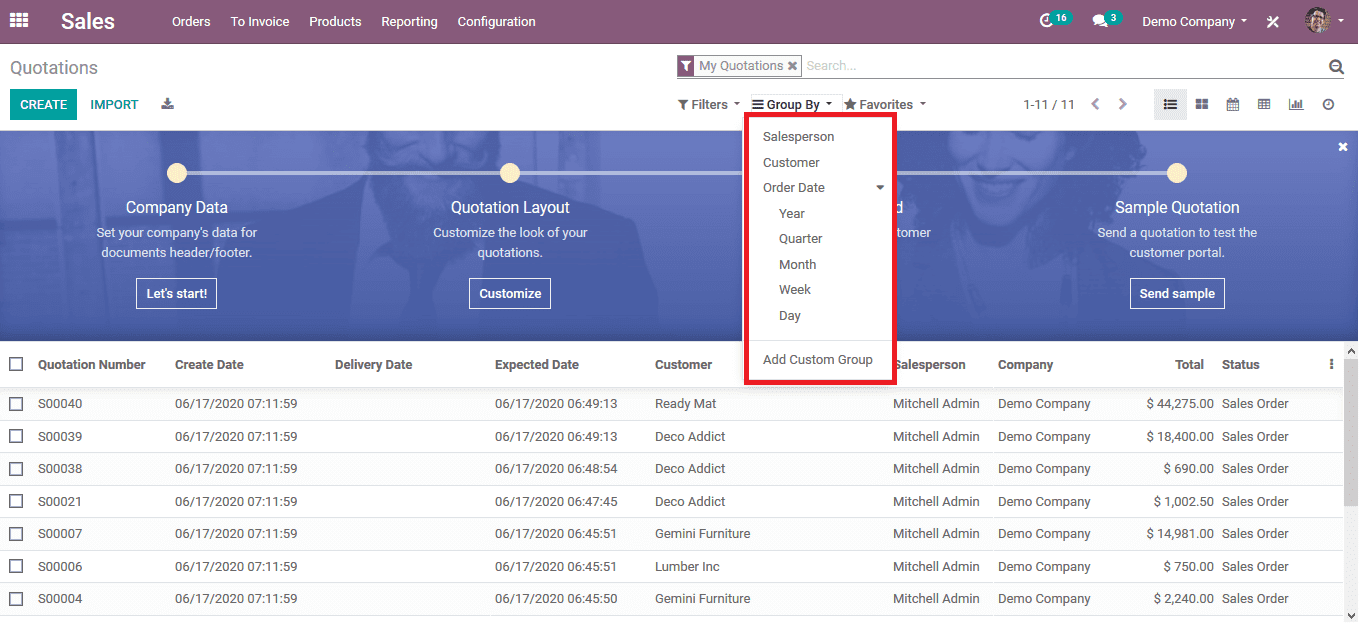This screenshot has height=625, width=1361.
Task: Click the search magnifier icon
Action: pyautogui.click(x=1336, y=67)
